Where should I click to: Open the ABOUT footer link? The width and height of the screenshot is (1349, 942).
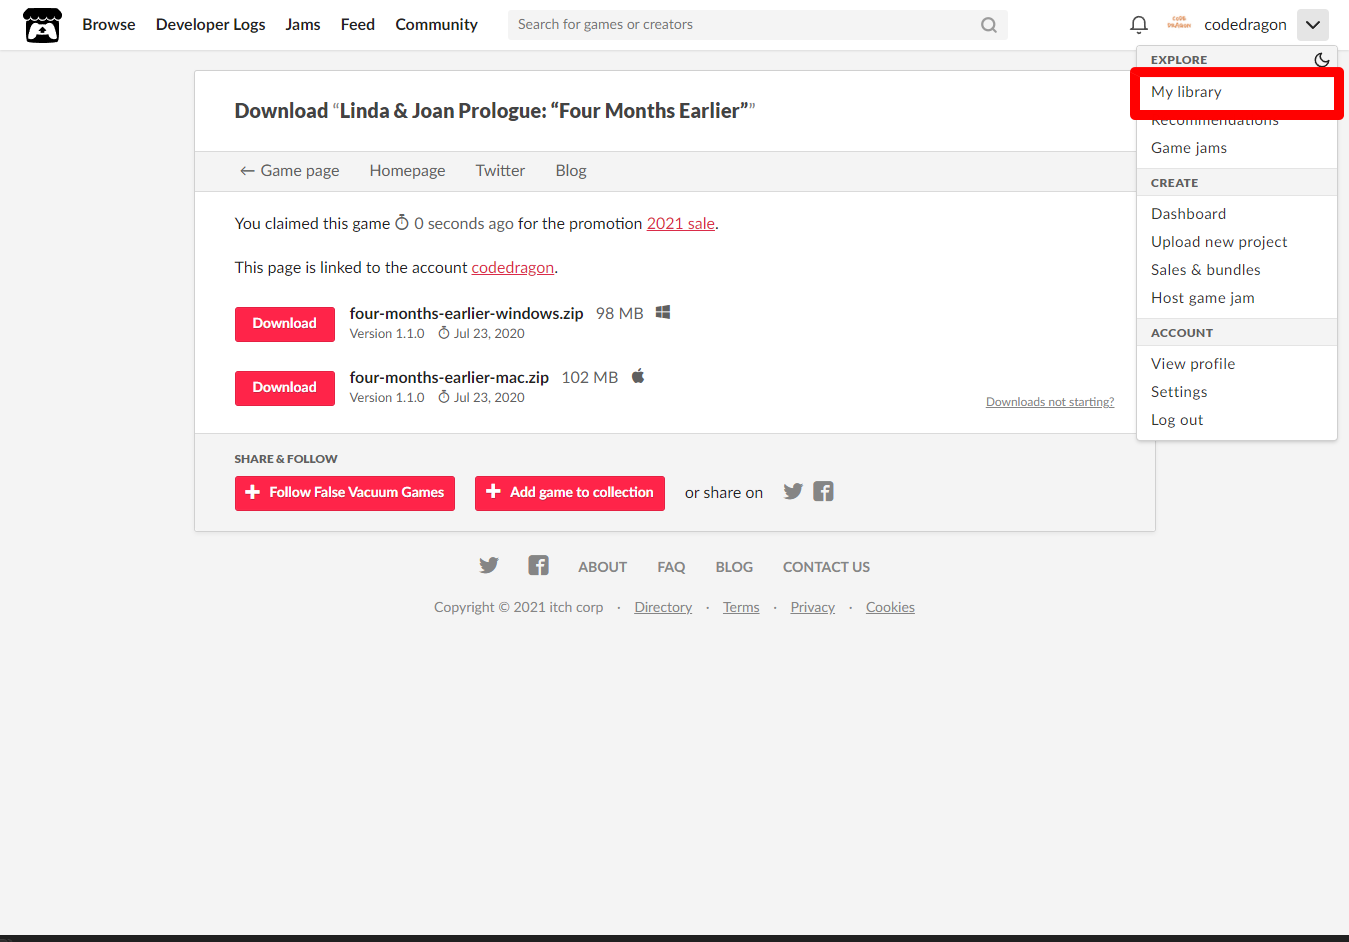[603, 567]
